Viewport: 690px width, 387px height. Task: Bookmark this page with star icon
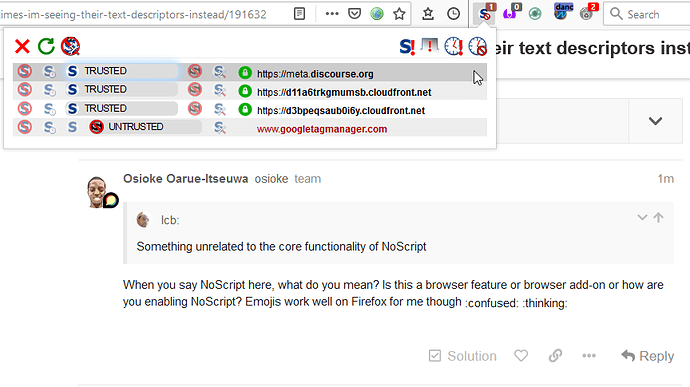tap(399, 14)
